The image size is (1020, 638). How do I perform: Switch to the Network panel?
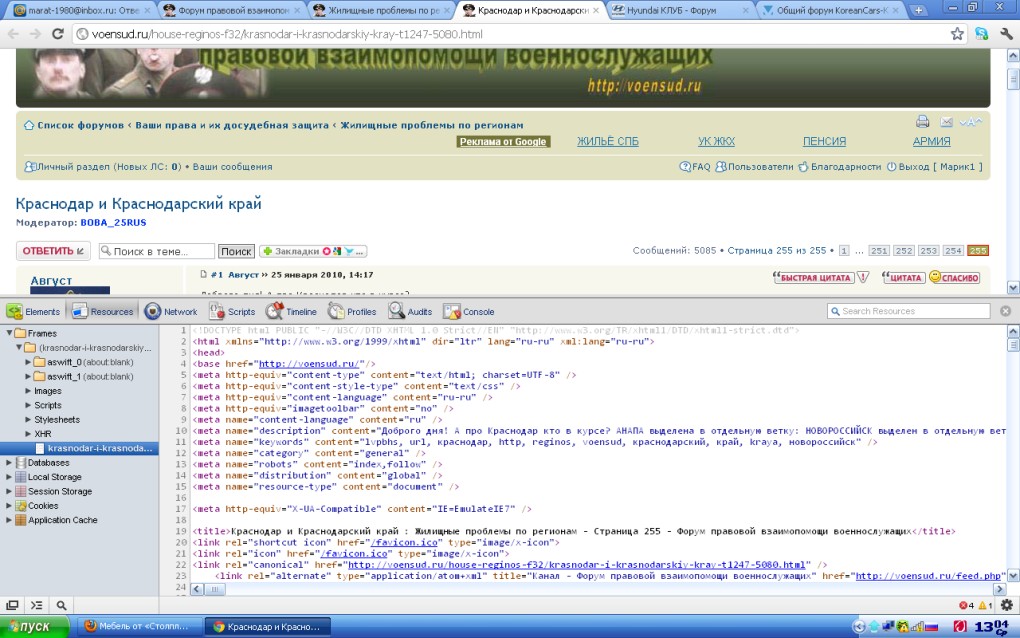pos(171,312)
